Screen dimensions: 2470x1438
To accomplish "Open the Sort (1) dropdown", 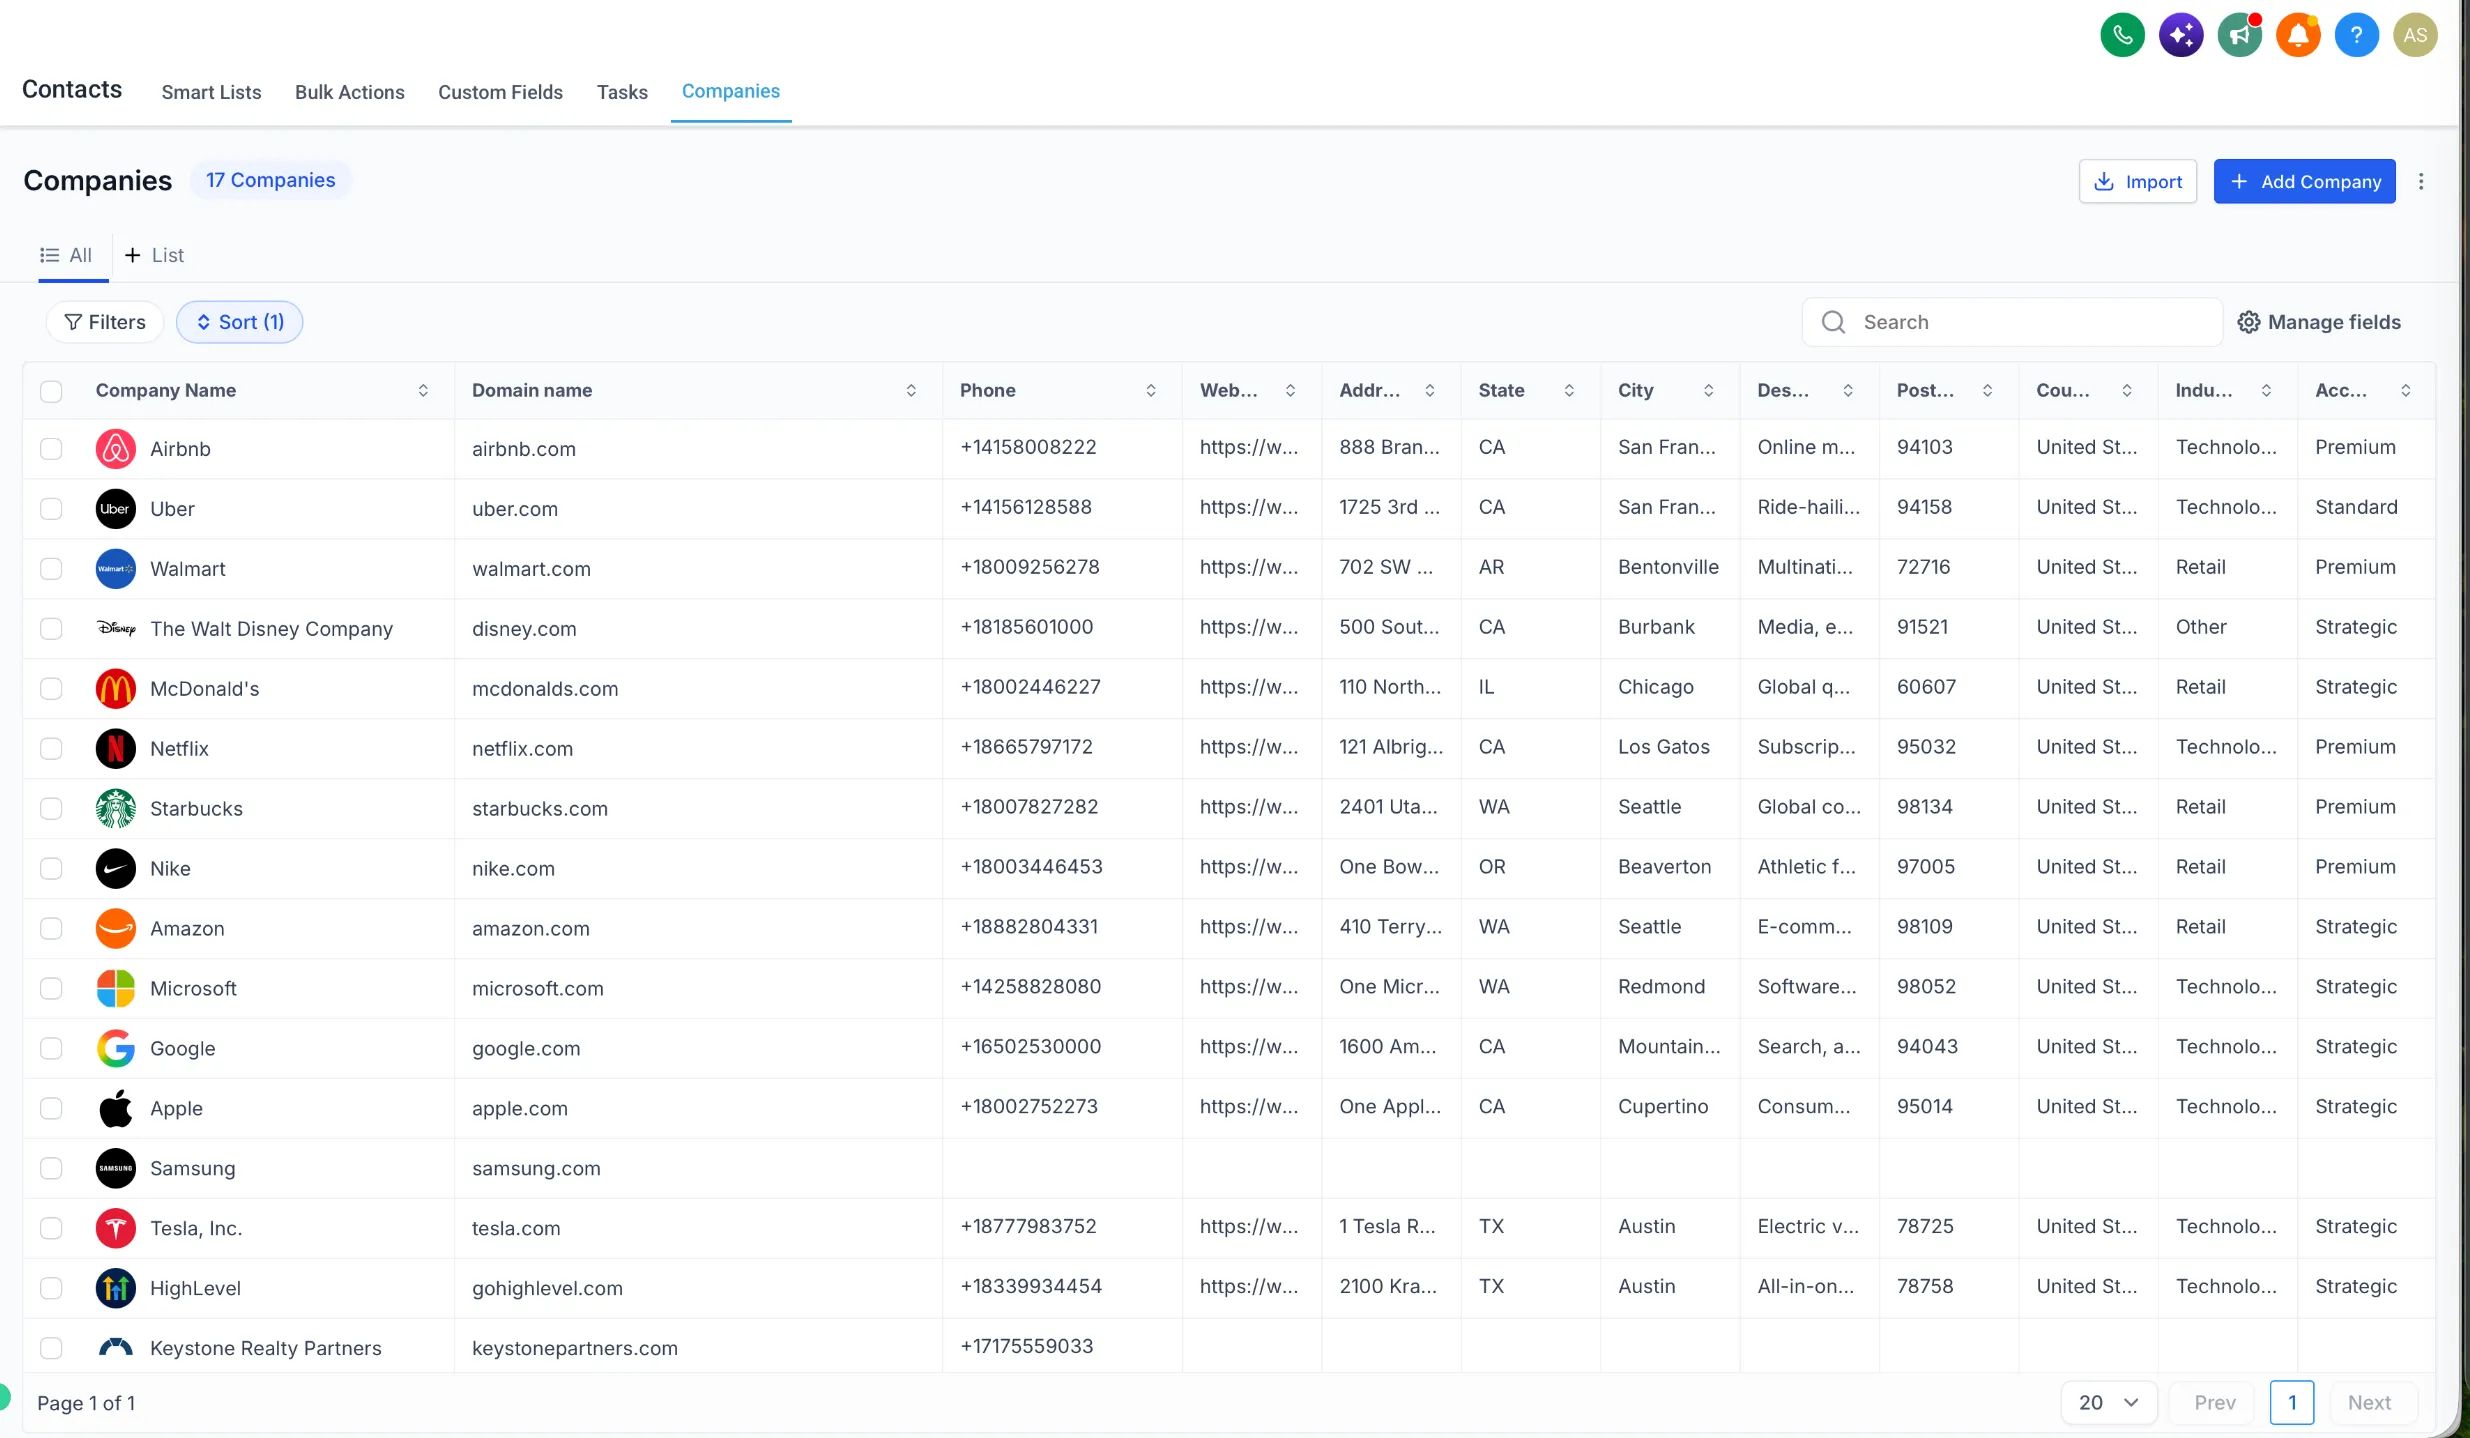I will tap(240, 322).
